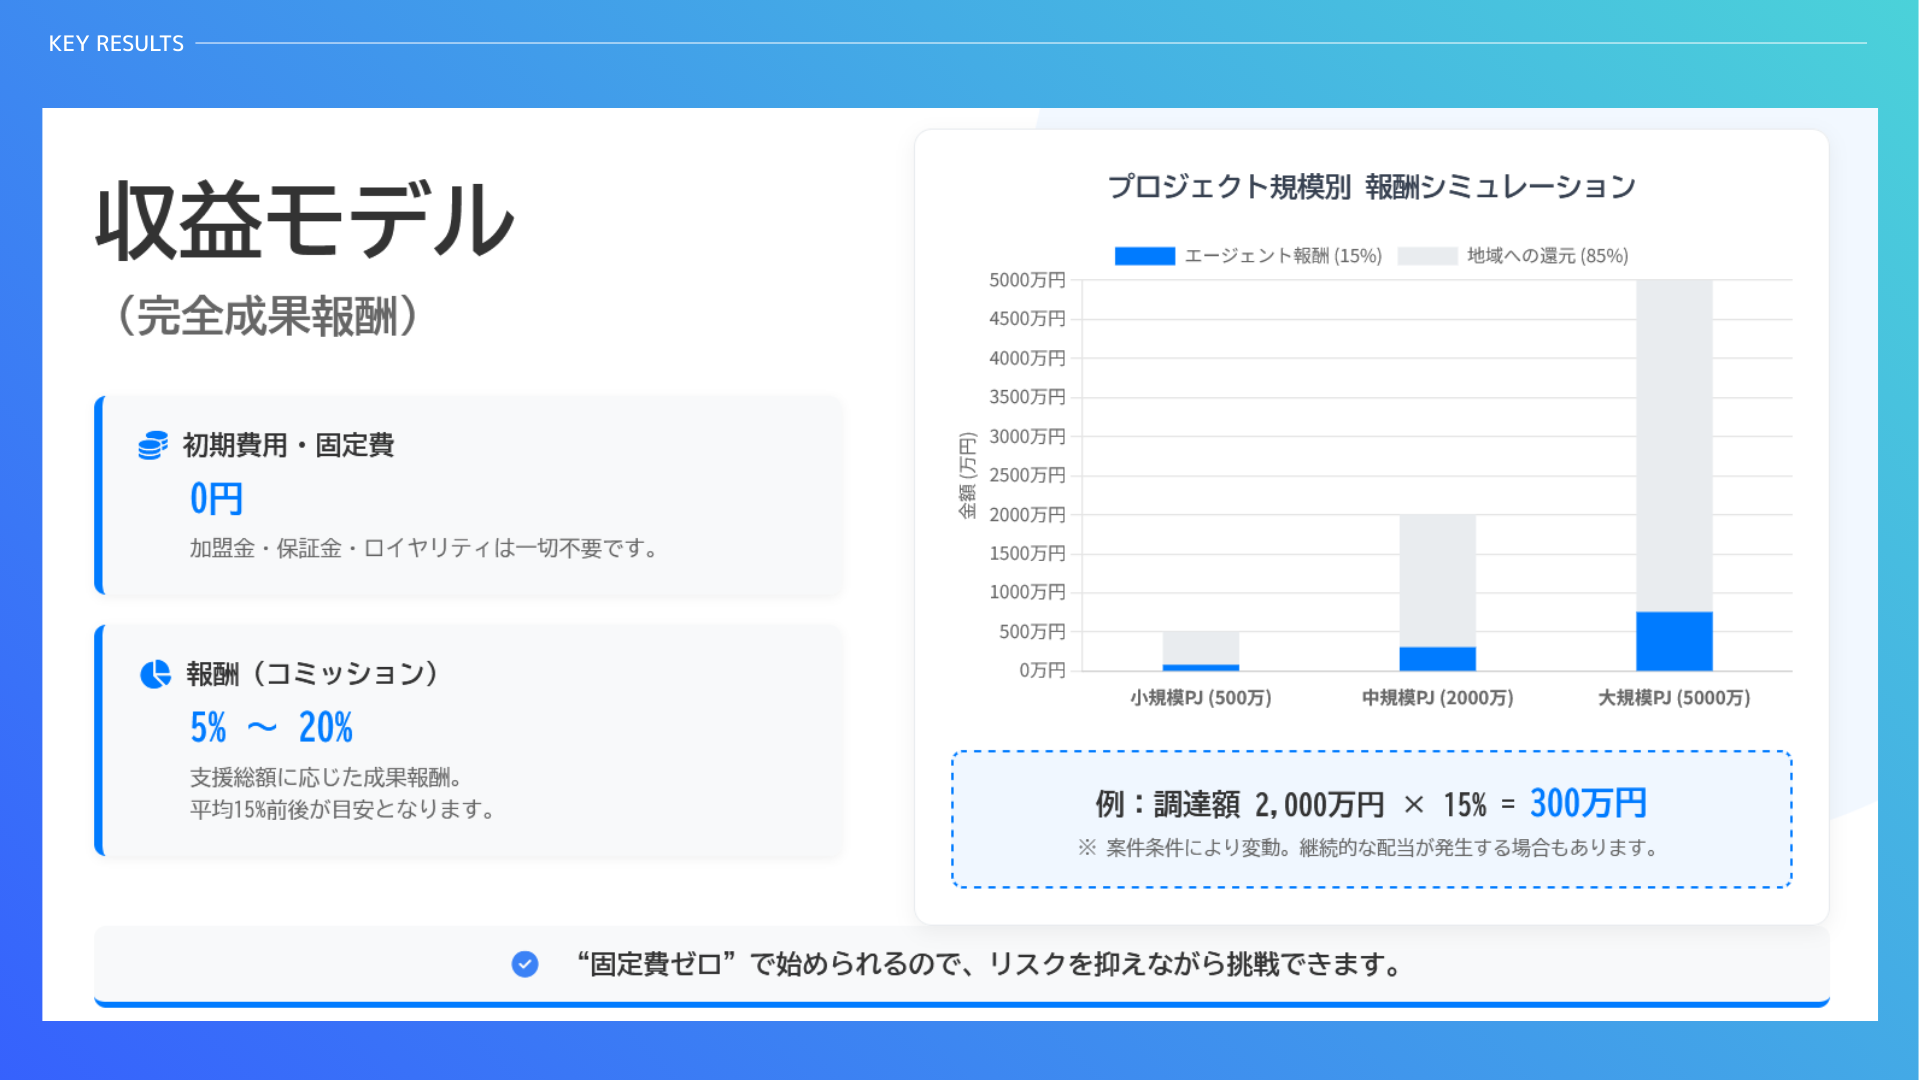Select the 中規模PJ (2000万) axis label

tap(1437, 698)
